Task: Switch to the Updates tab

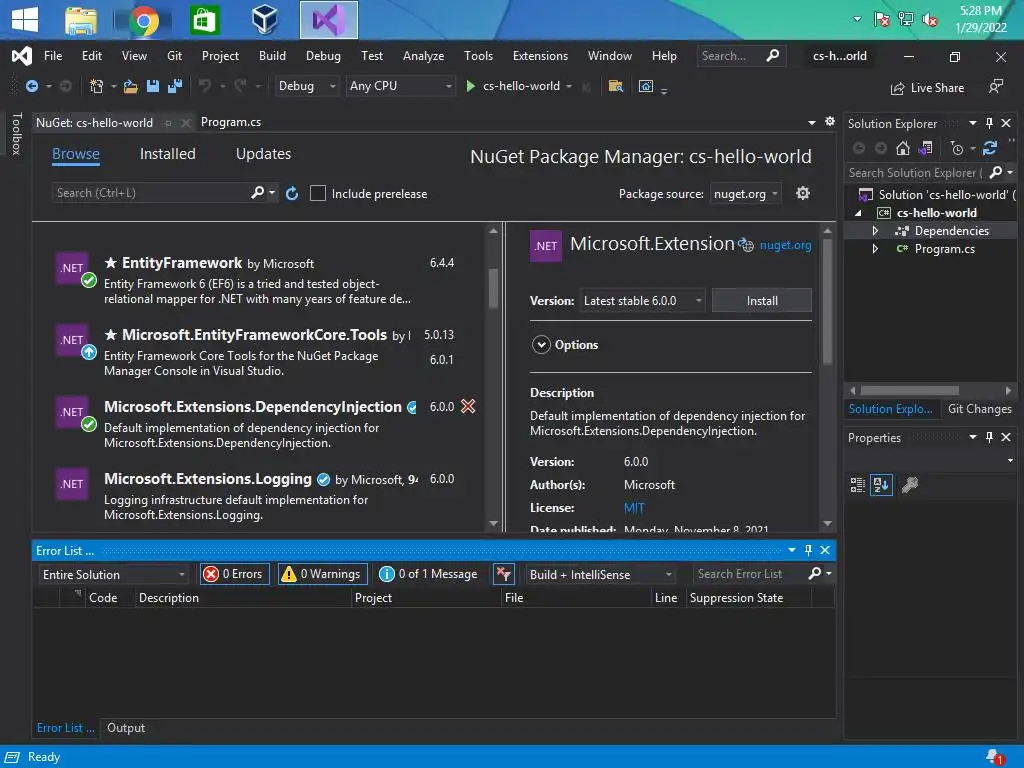Action: click(x=263, y=153)
